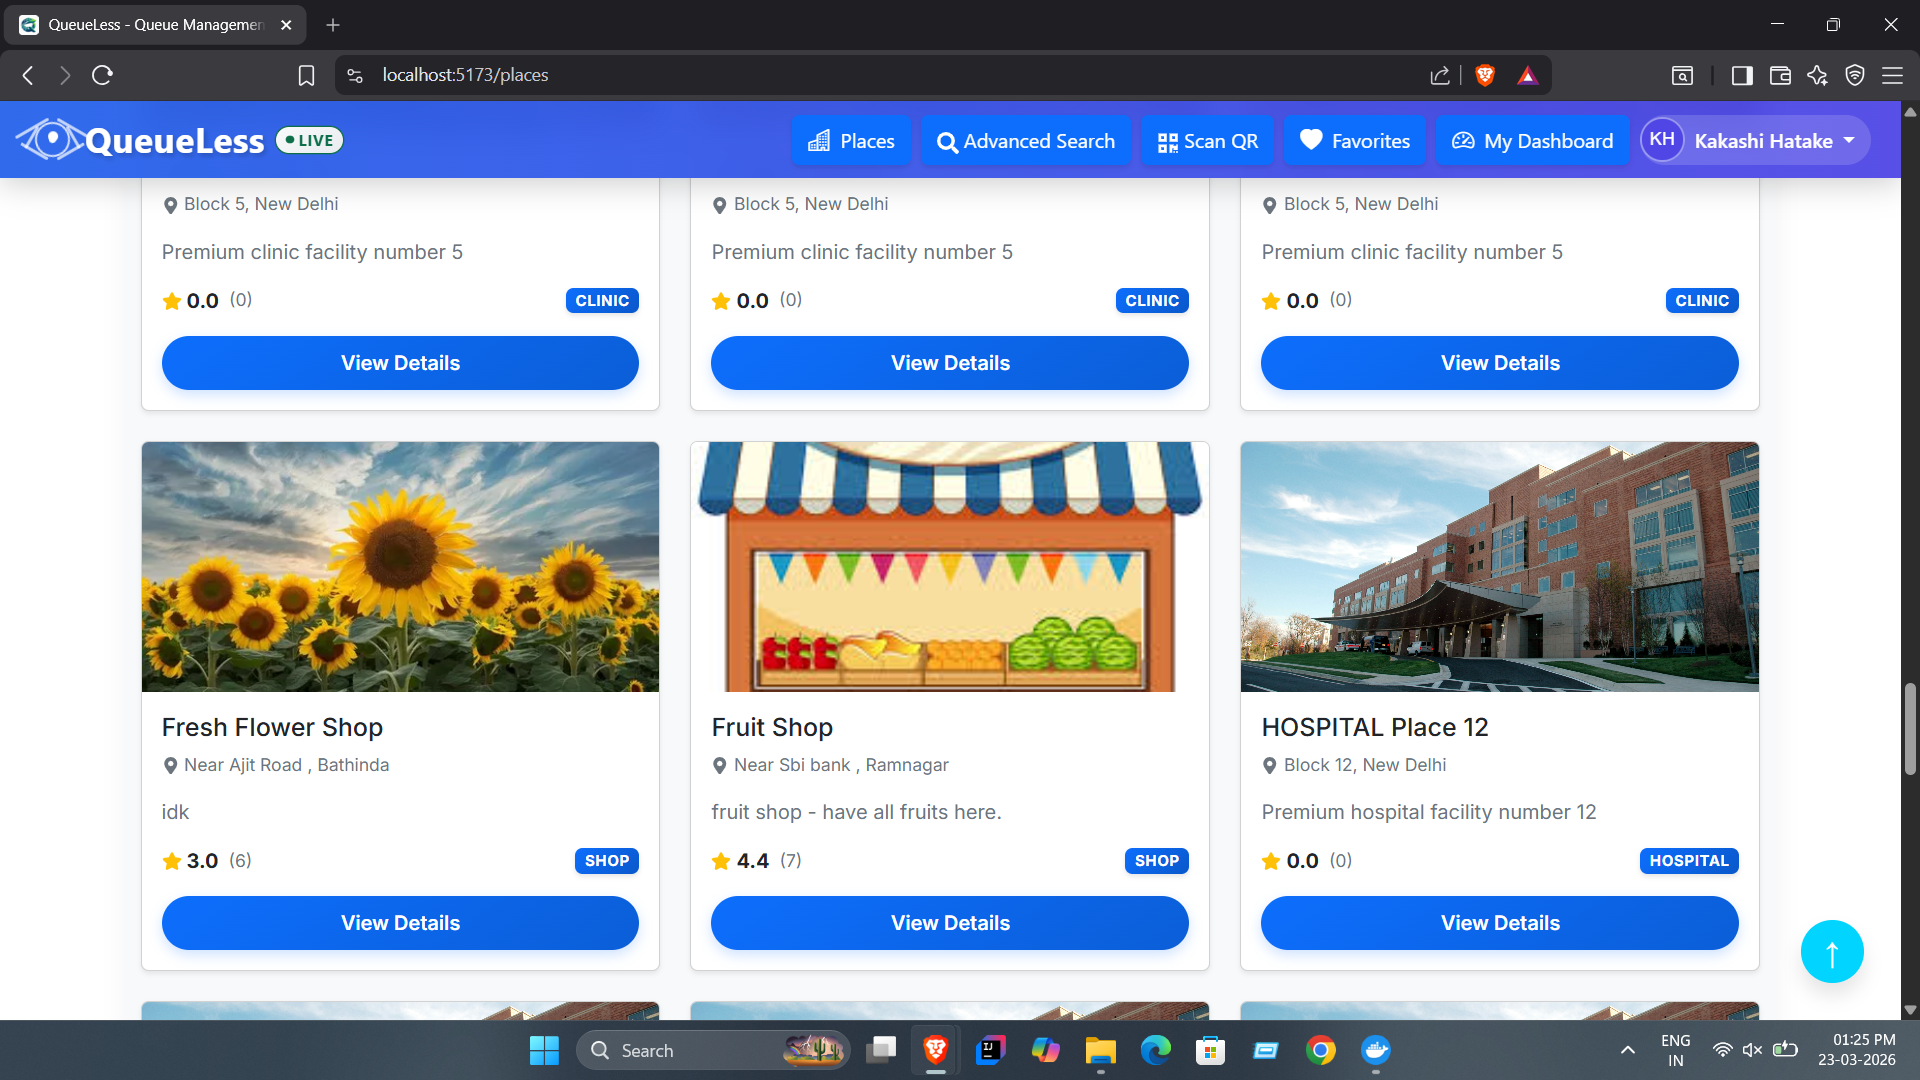
Task: Open the Scan QR nav item
Action: 1208,141
